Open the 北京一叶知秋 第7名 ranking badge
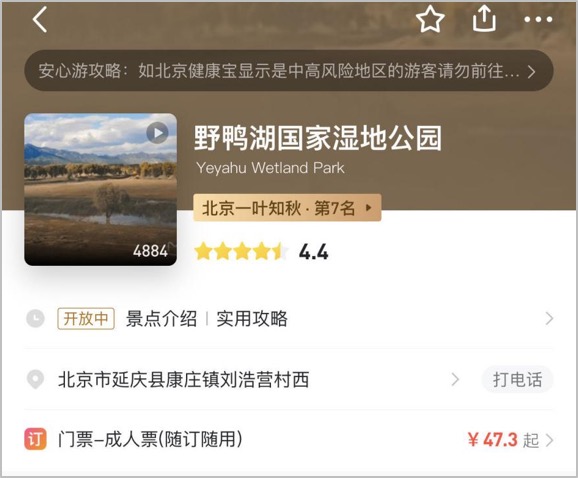Image resolution: width=578 pixels, height=478 pixels. coord(287,208)
